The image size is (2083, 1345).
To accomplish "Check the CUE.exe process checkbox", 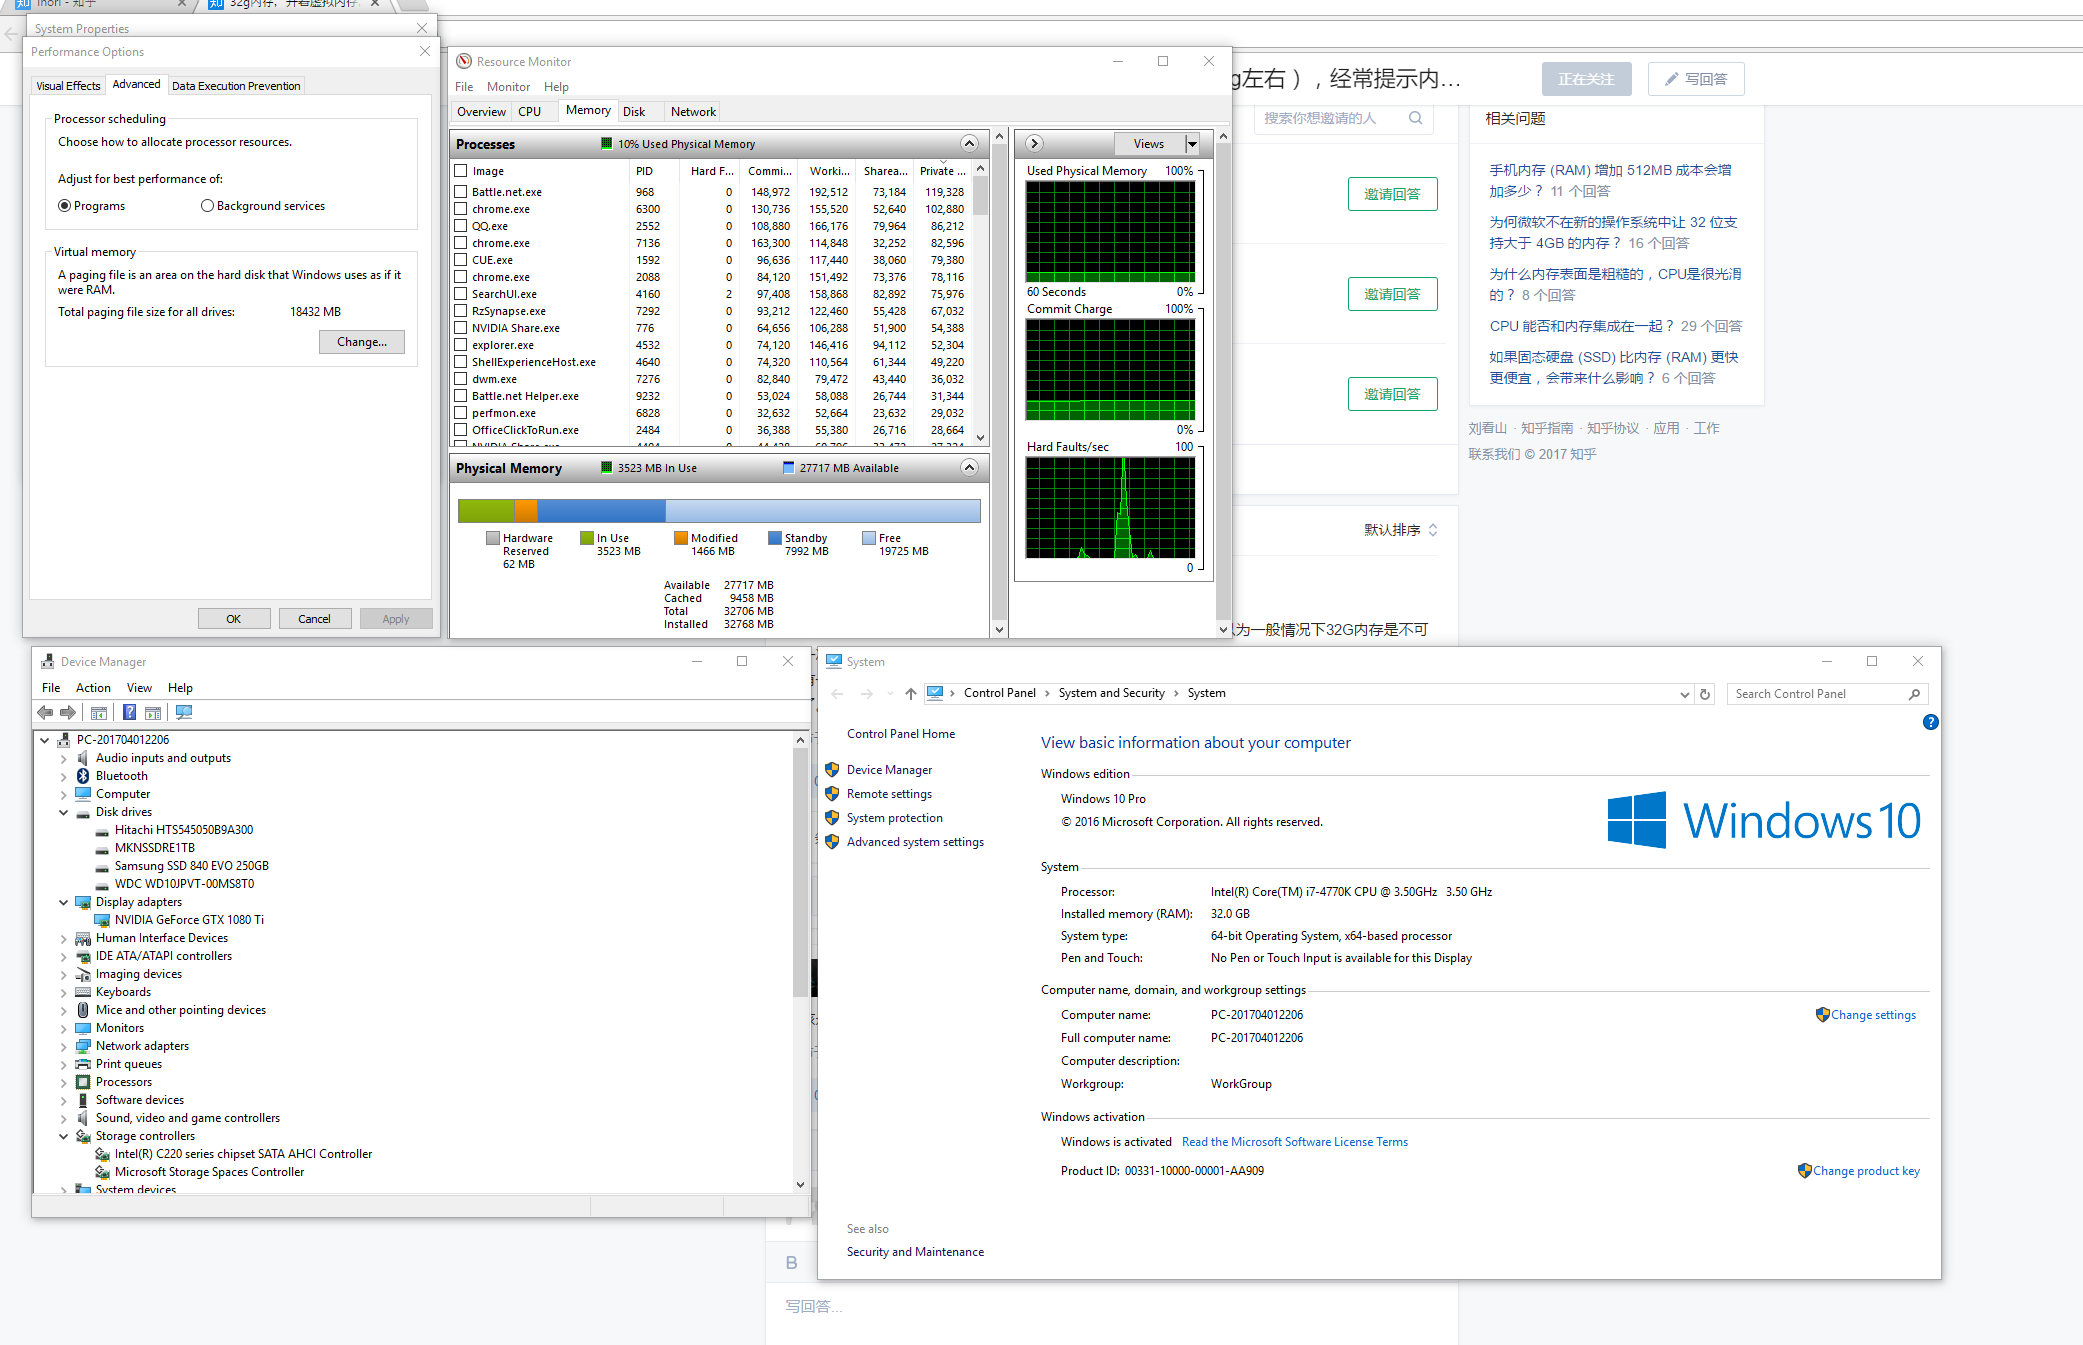I will pyautogui.click(x=461, y=259).
